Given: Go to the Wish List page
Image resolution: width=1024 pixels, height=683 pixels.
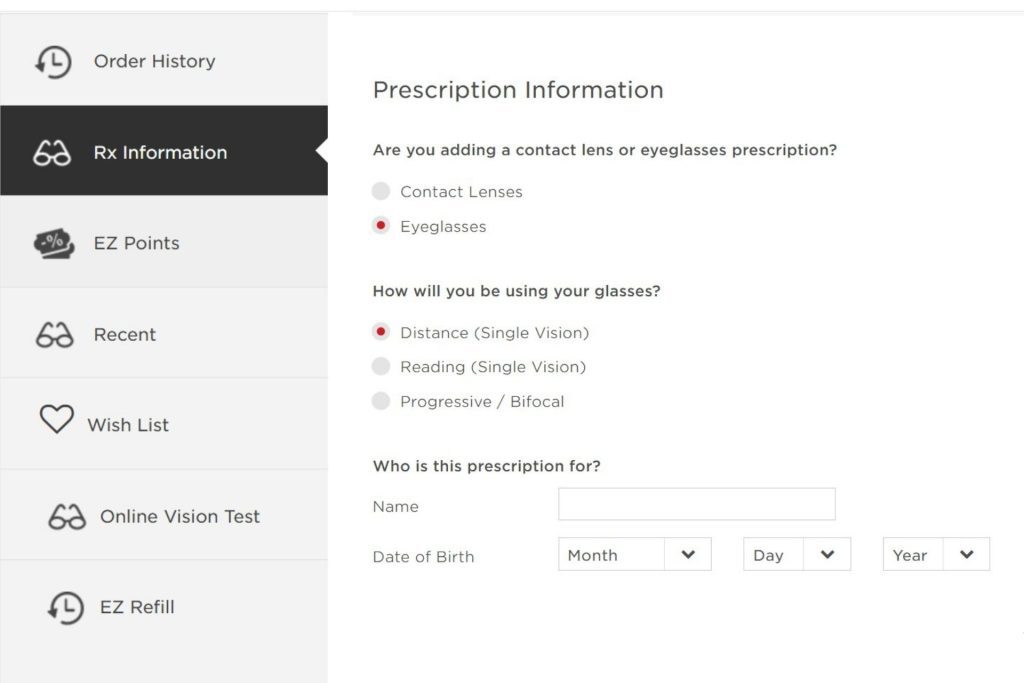Looking at the screenshot, I should coord(128,424).
